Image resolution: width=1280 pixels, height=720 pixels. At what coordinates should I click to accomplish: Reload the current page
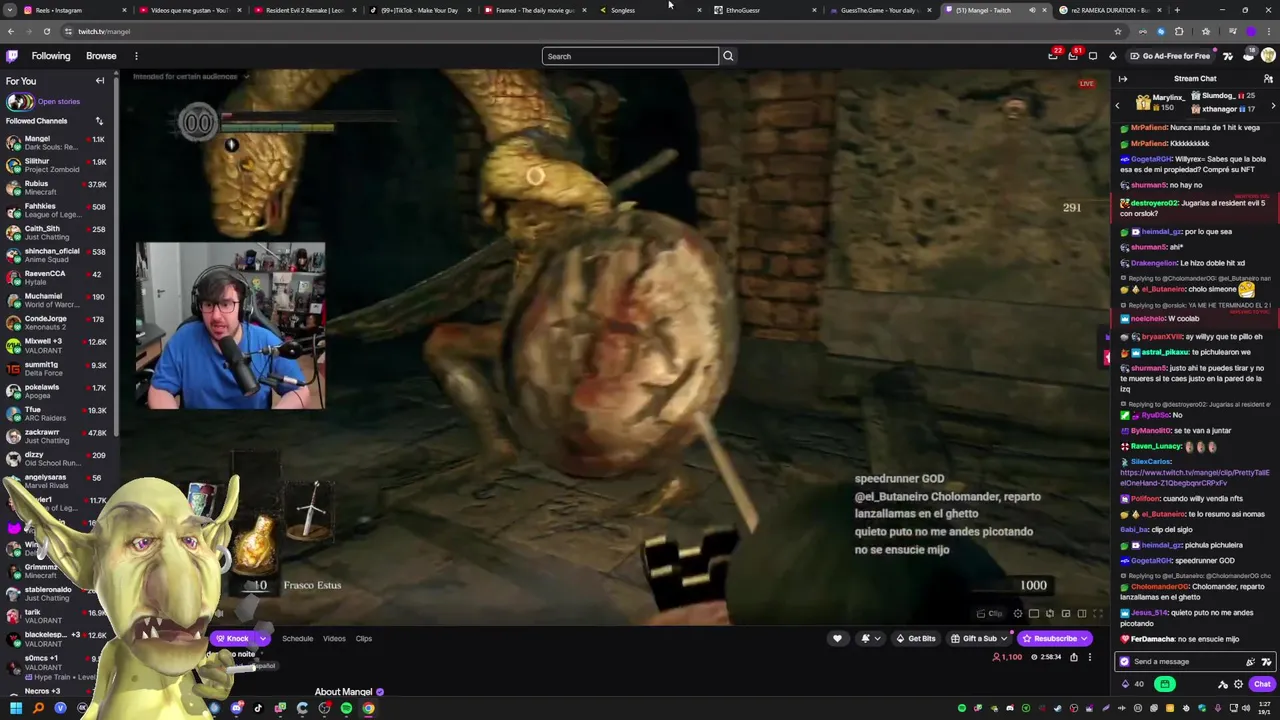click(46, 31)
